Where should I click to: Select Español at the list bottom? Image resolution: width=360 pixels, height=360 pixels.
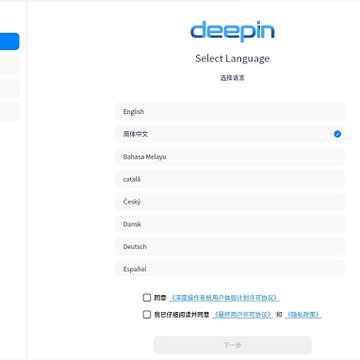230,268
